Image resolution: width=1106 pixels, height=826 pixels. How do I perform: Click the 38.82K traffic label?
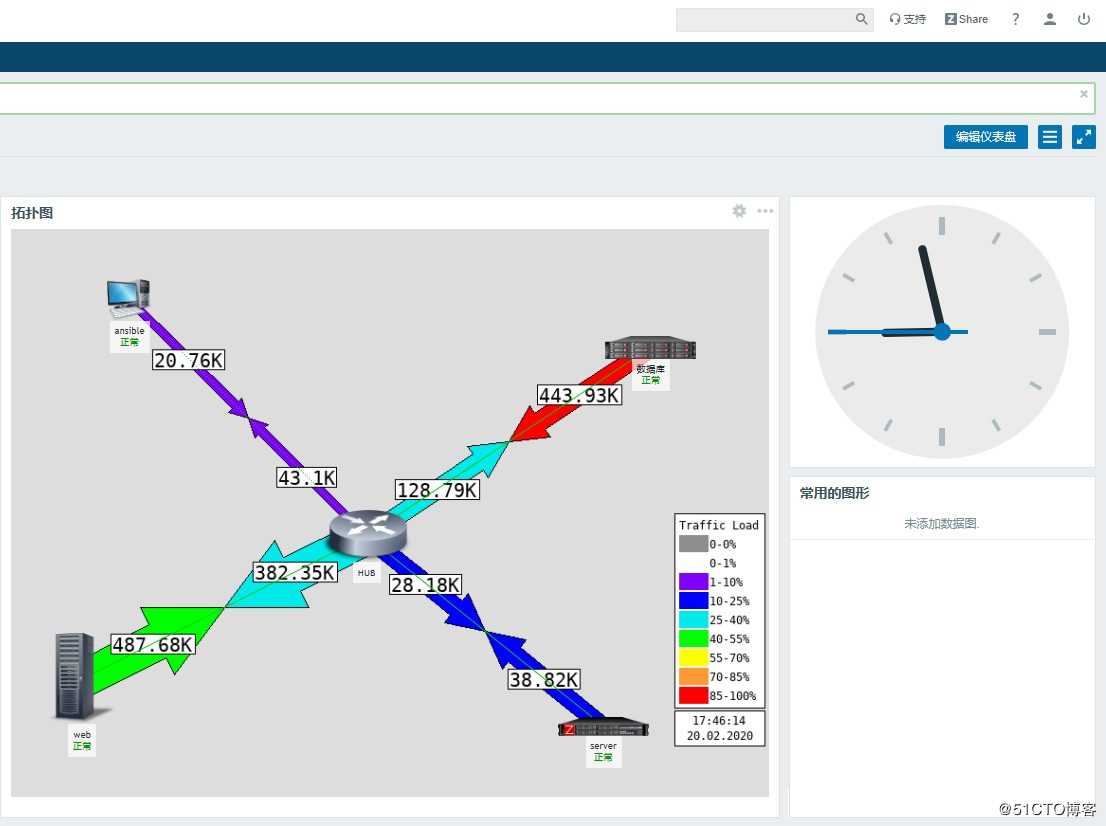click(544, 679)
